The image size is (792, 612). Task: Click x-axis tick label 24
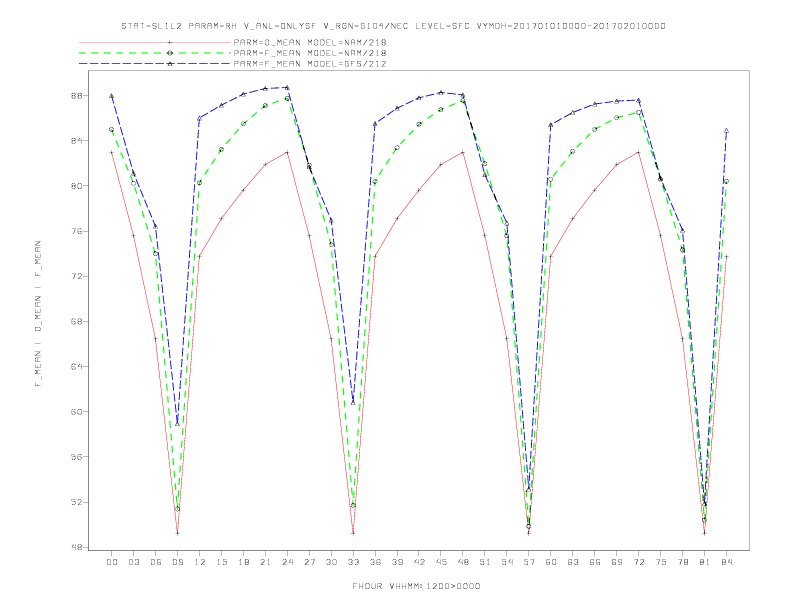pyautogui.click(x=287, y=562)
